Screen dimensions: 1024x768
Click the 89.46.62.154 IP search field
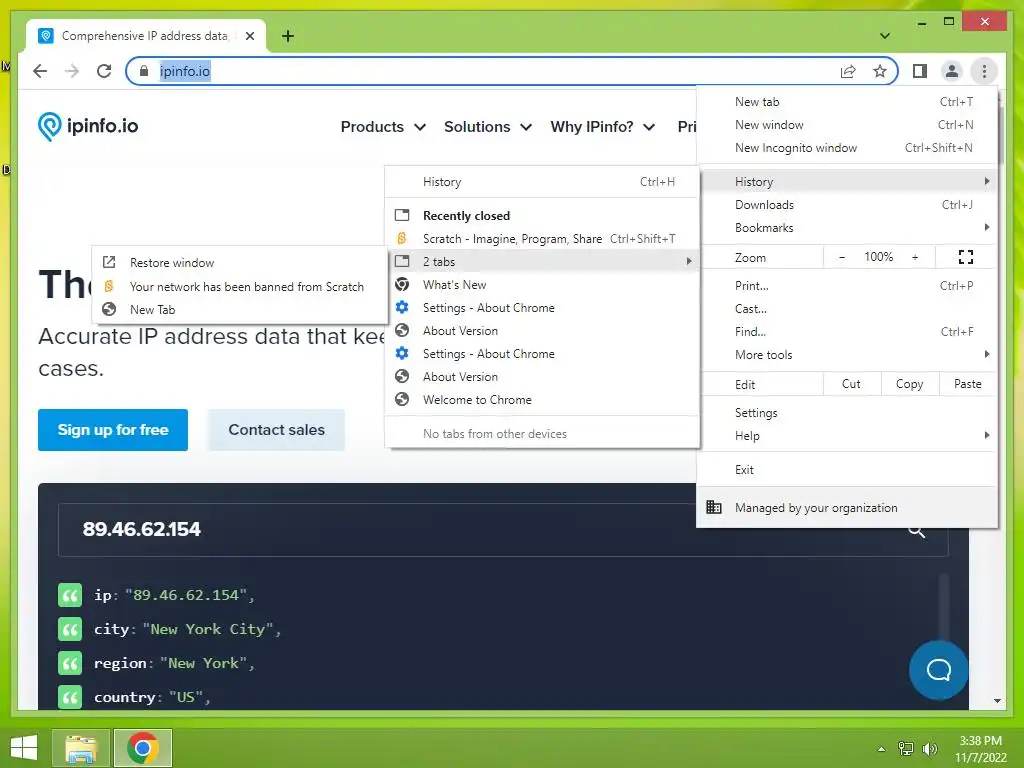(503, 530)
